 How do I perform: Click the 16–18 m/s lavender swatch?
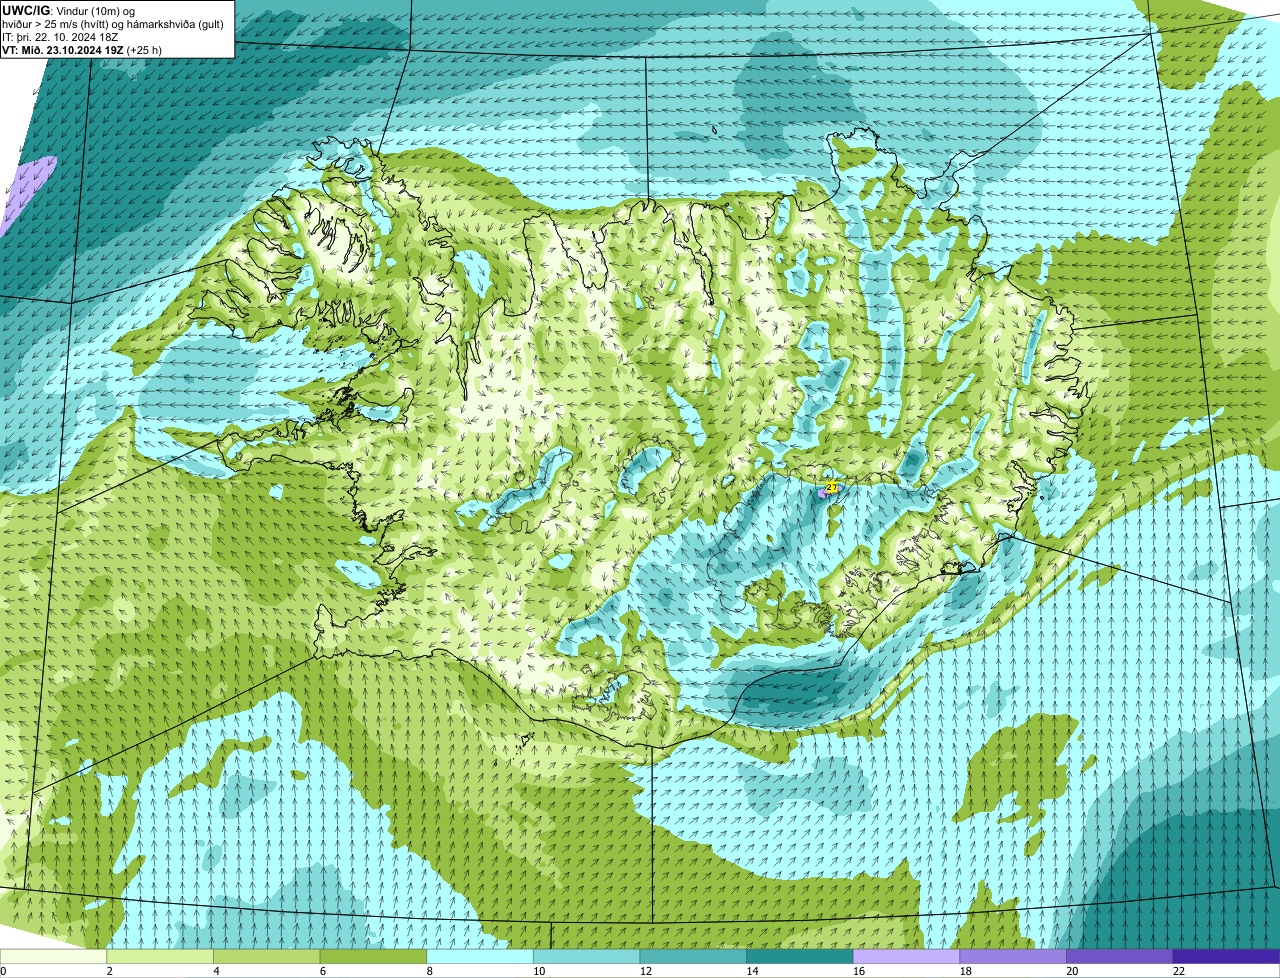point(907,956)
